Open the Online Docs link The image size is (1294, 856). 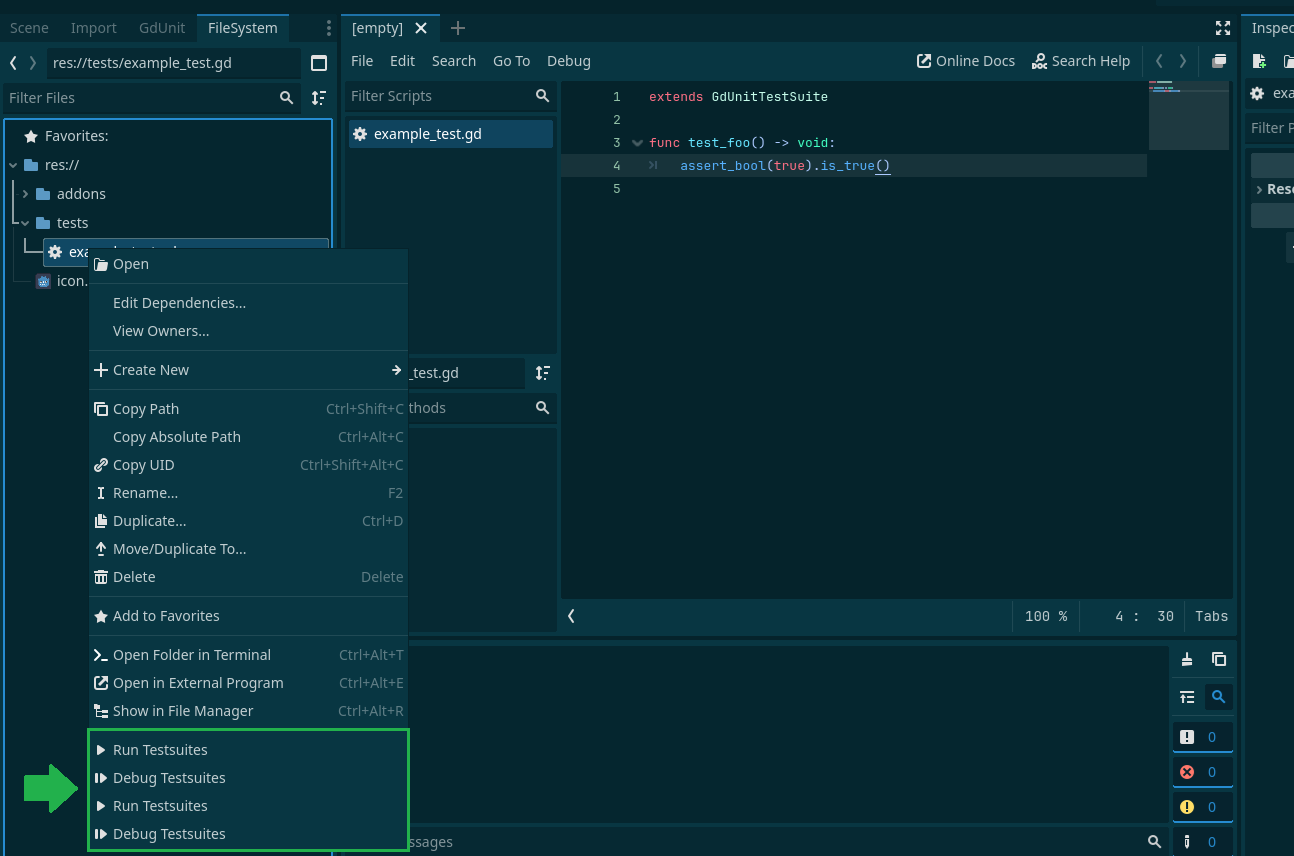(966, 61)
